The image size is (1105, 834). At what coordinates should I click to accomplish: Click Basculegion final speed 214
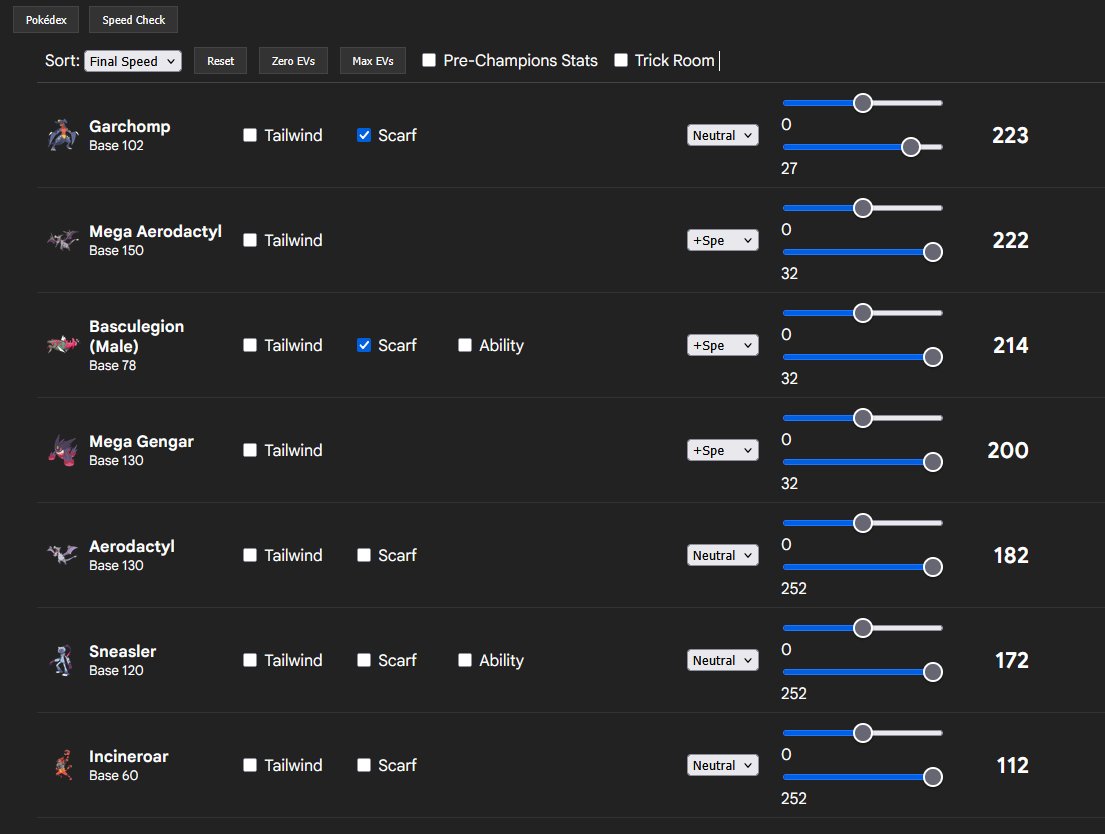click(x=1010, y=345)
